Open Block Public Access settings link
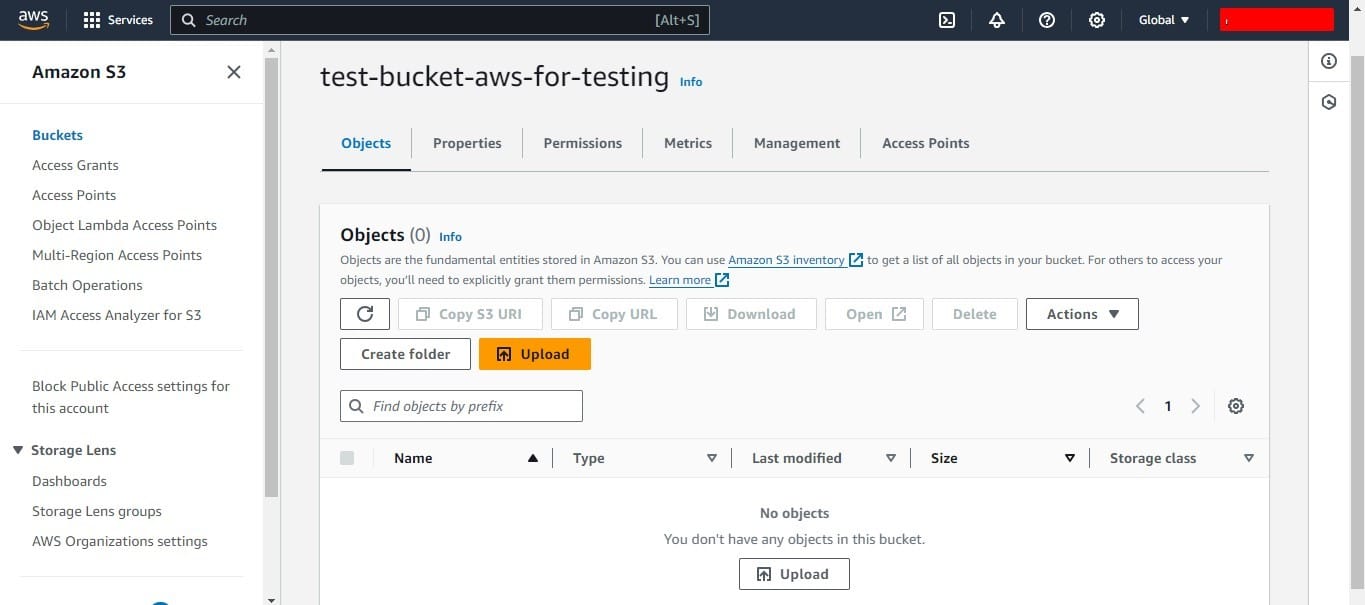Image resolution: width=1365 pixels, height=605 pixels. 131,397
